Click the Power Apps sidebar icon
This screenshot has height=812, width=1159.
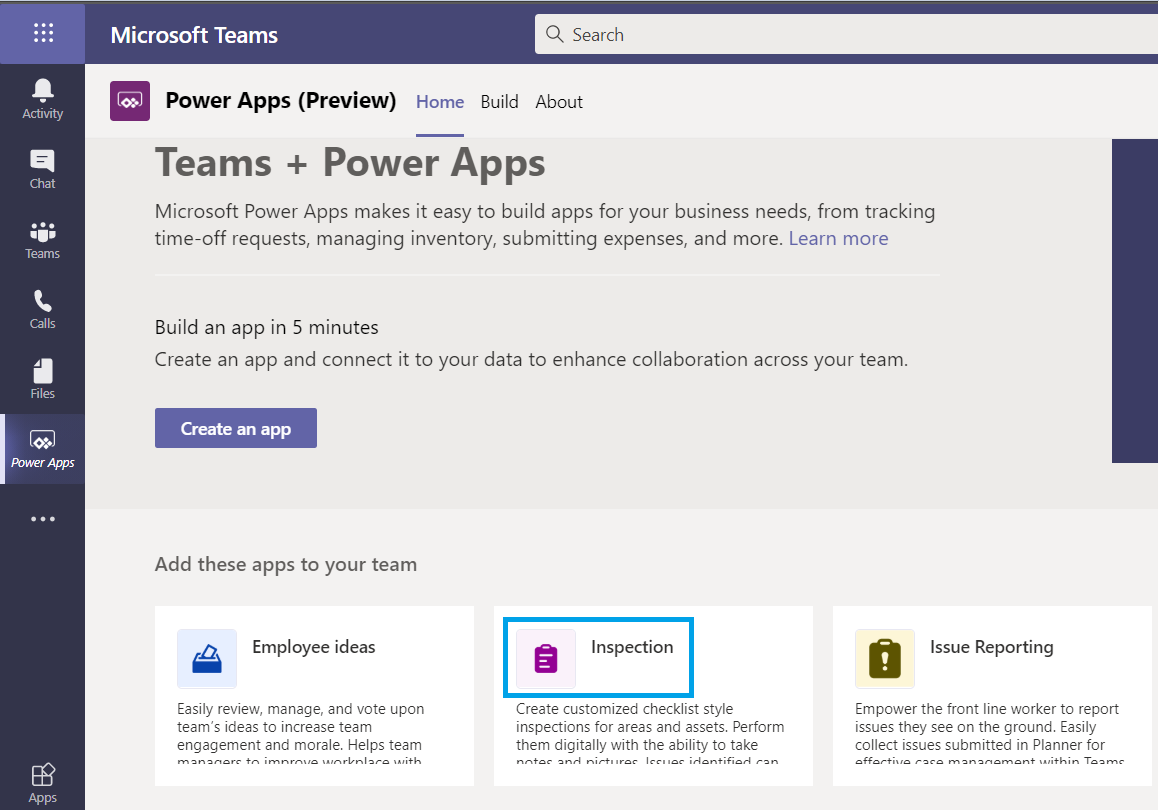(42, 447)
